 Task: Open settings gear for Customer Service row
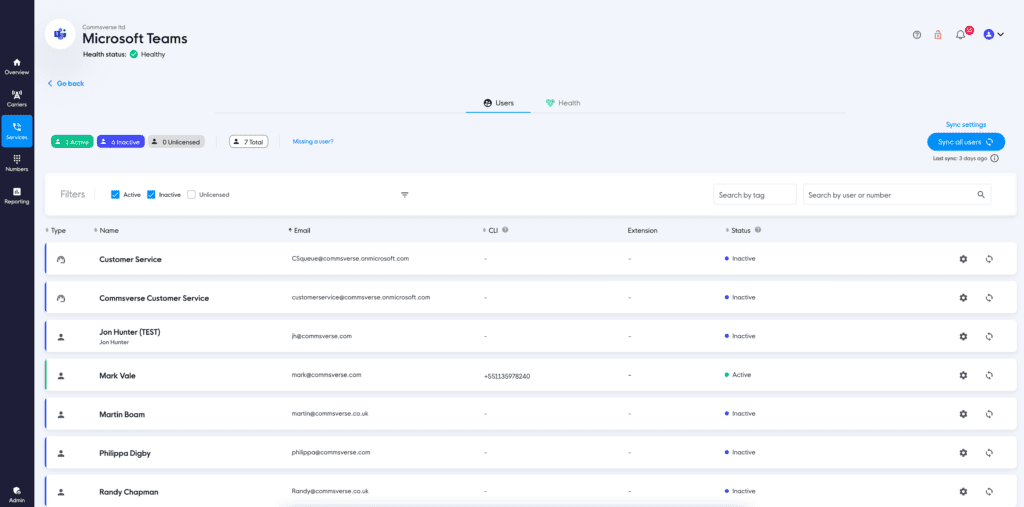click(x=963, y=259)
